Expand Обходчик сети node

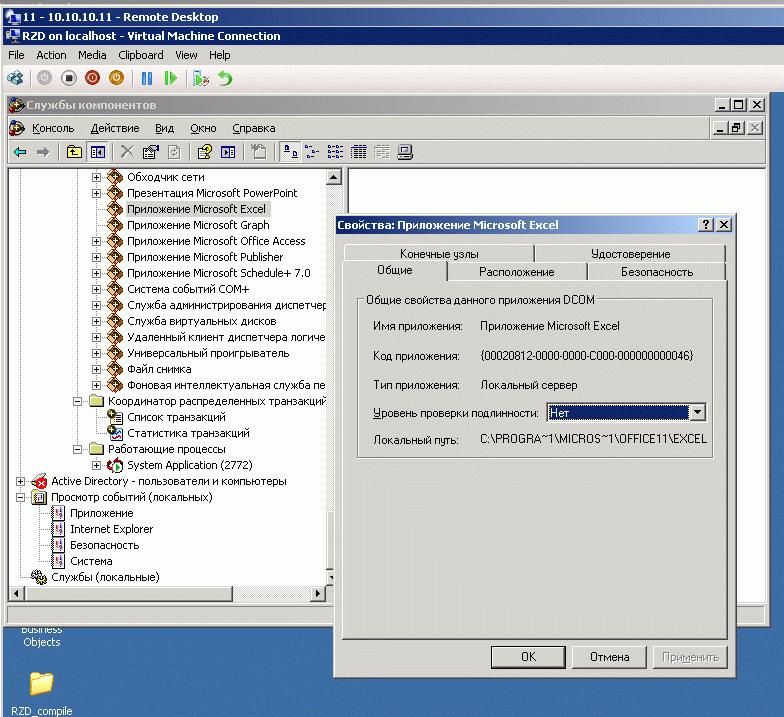(x=96, y=177)
